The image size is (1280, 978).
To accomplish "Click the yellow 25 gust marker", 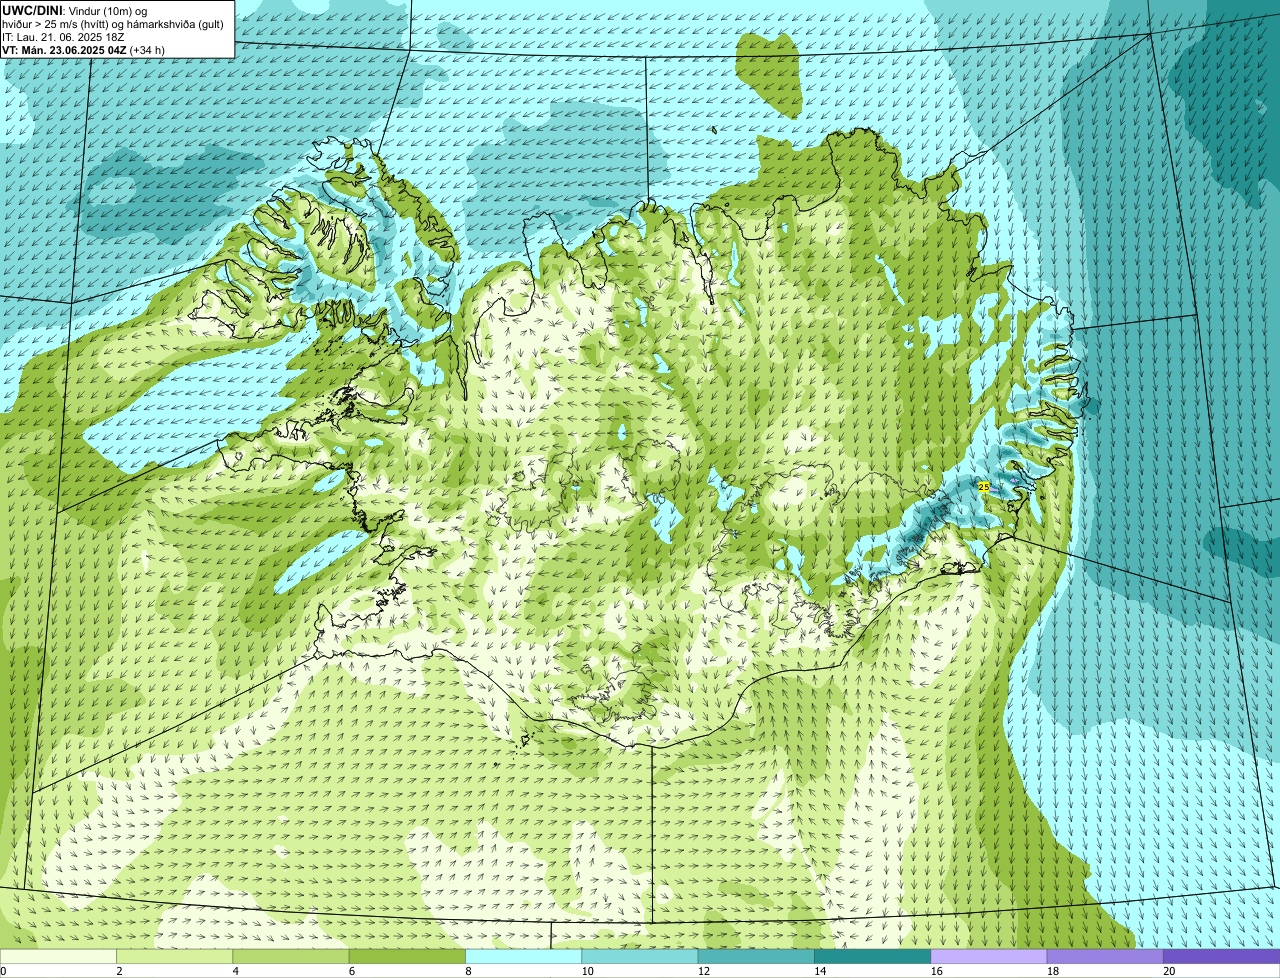I will coord(984,487).
